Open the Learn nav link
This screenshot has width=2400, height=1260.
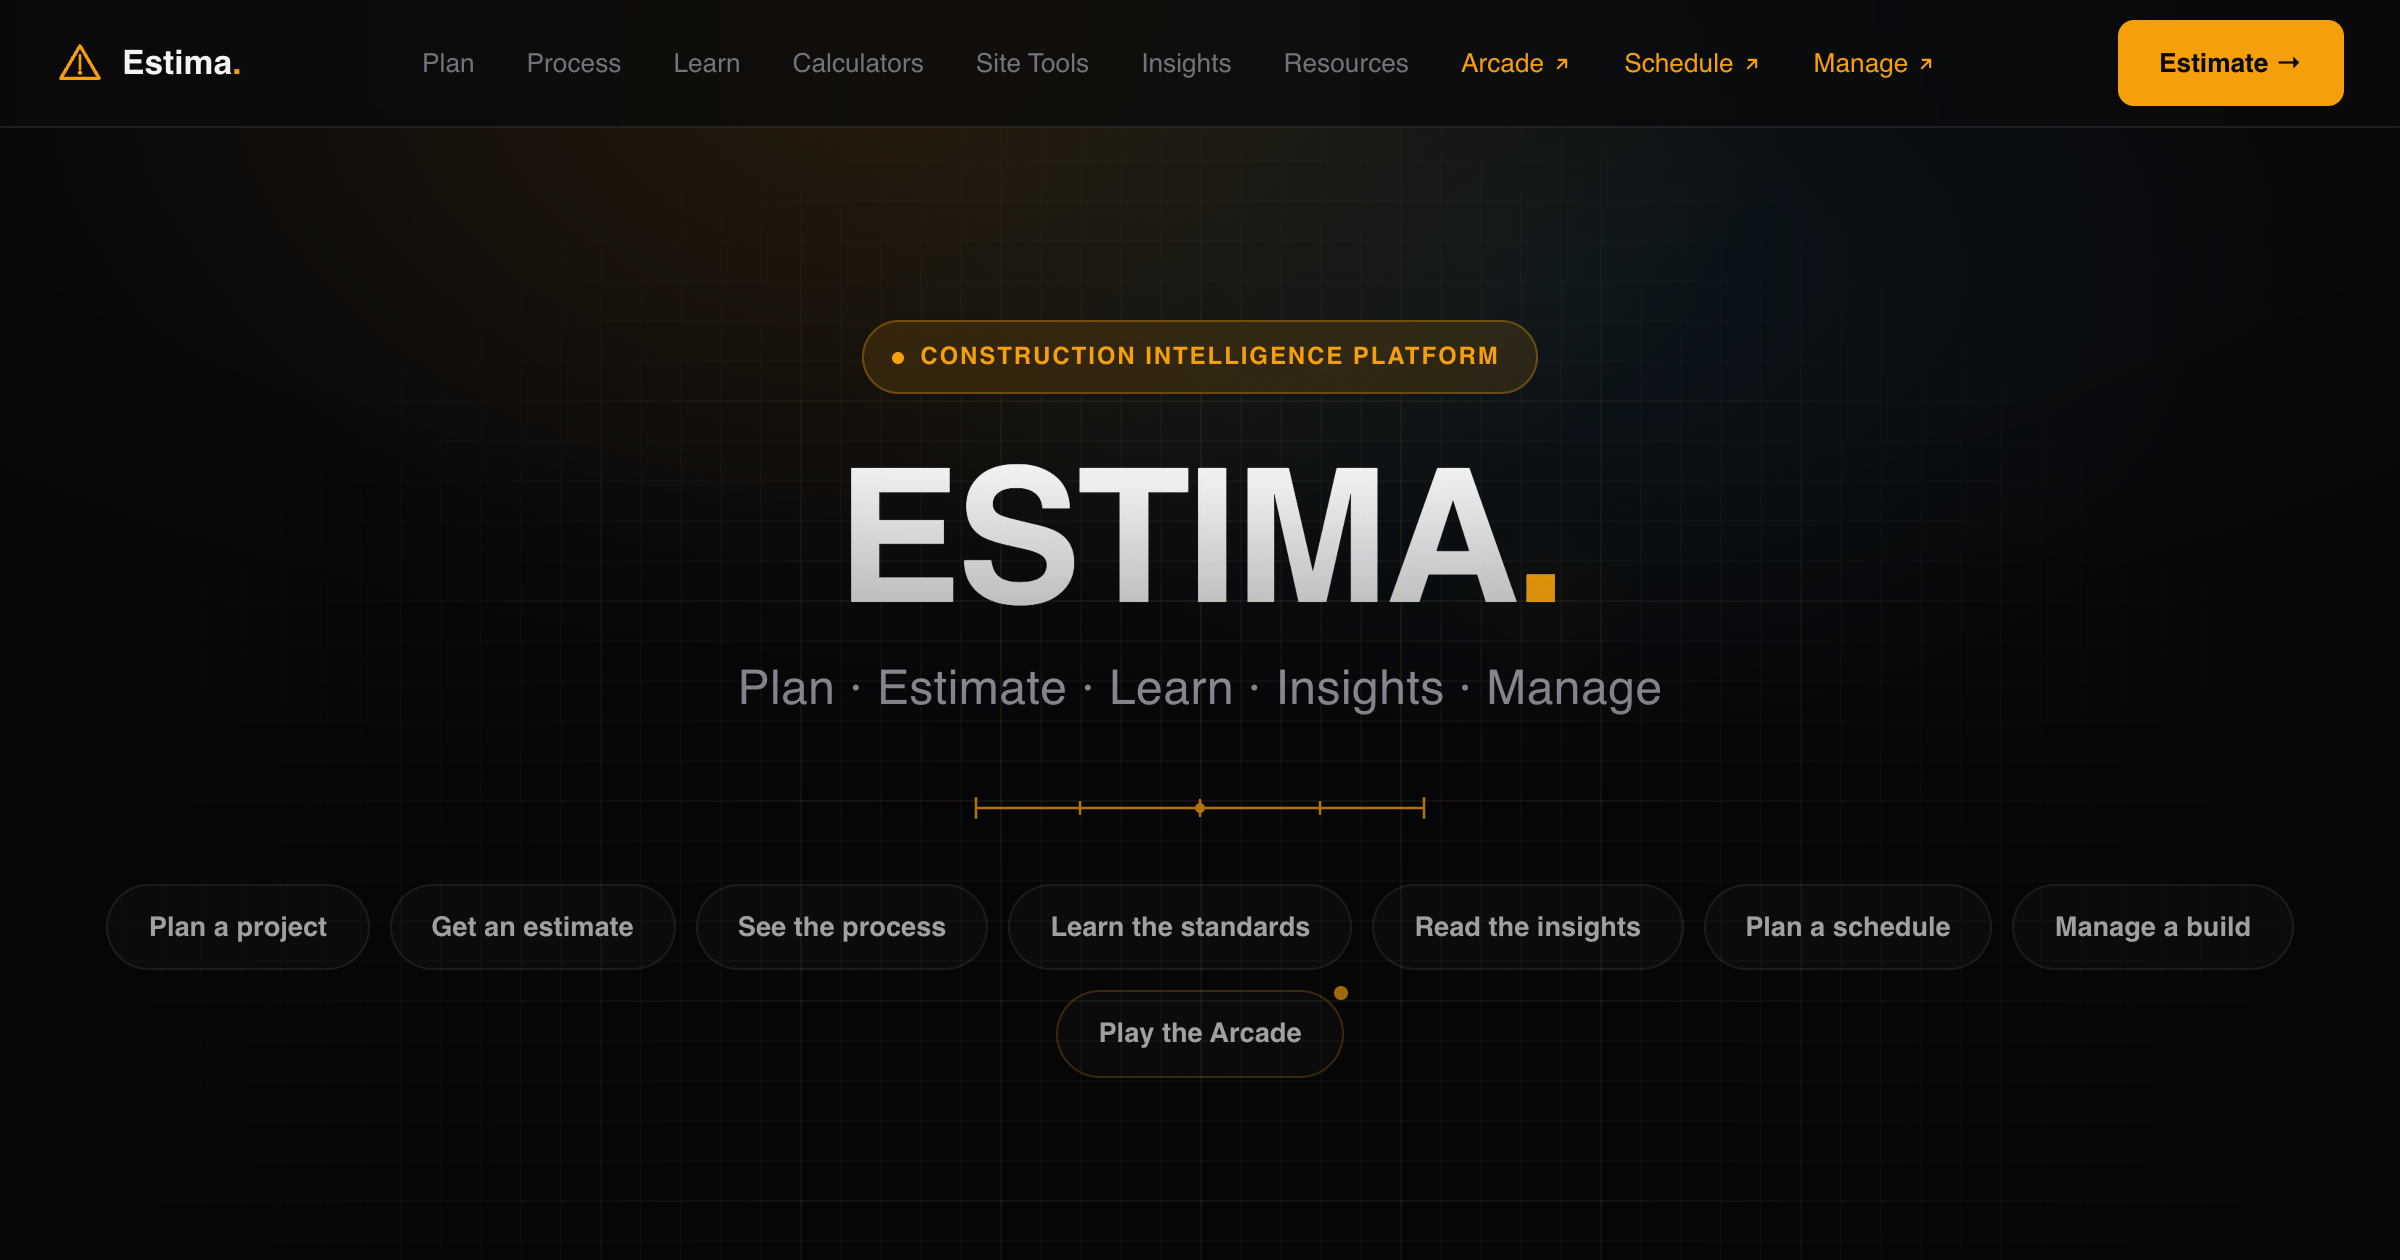[x=707, y=63]
